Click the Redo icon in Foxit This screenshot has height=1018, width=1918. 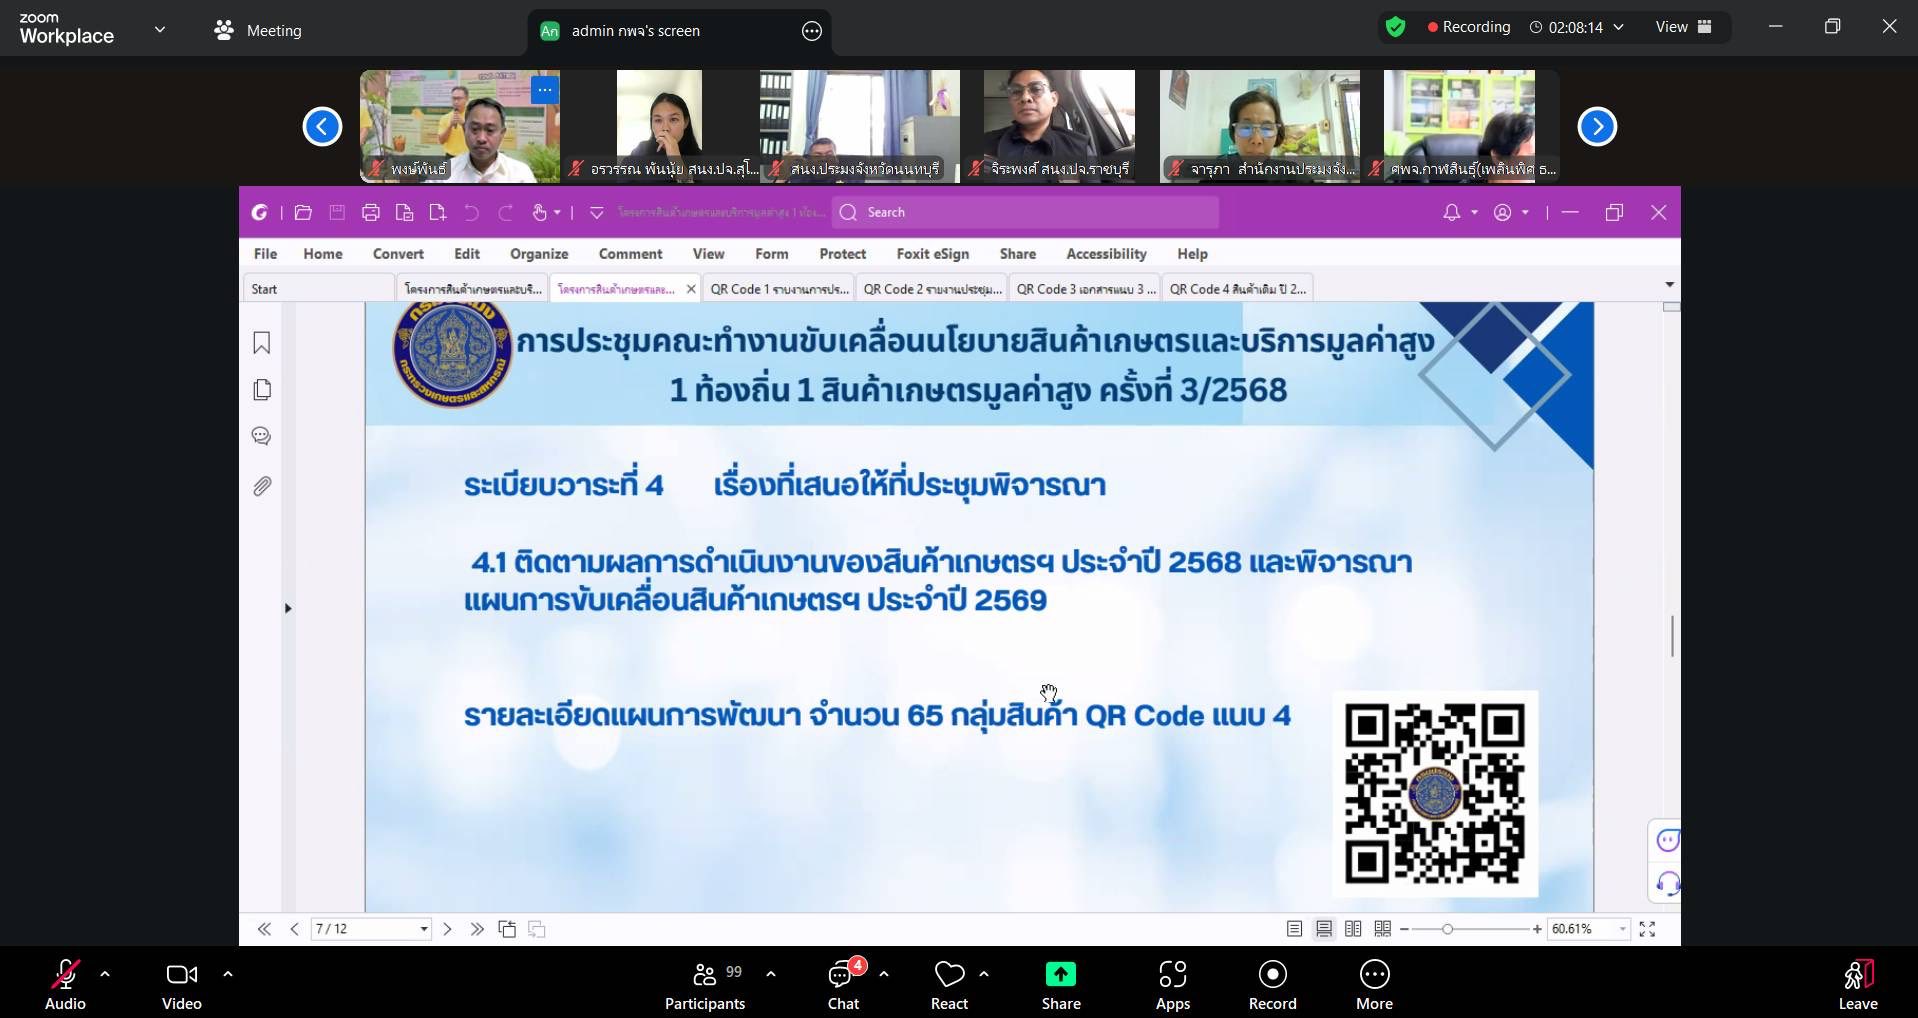(505, 212)
